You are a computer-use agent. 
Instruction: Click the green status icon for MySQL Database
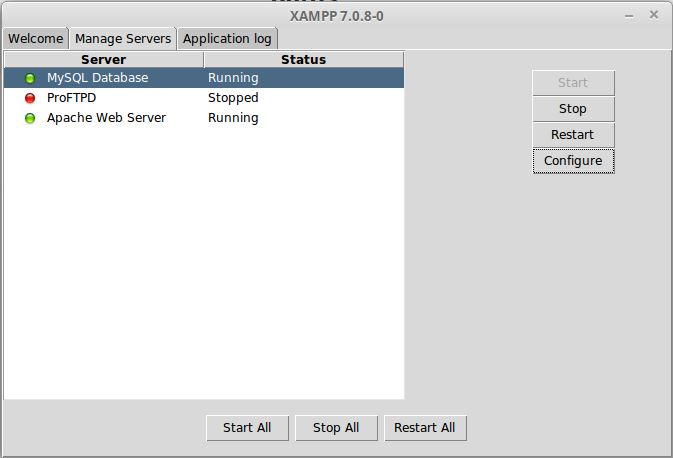pos(30,78)
